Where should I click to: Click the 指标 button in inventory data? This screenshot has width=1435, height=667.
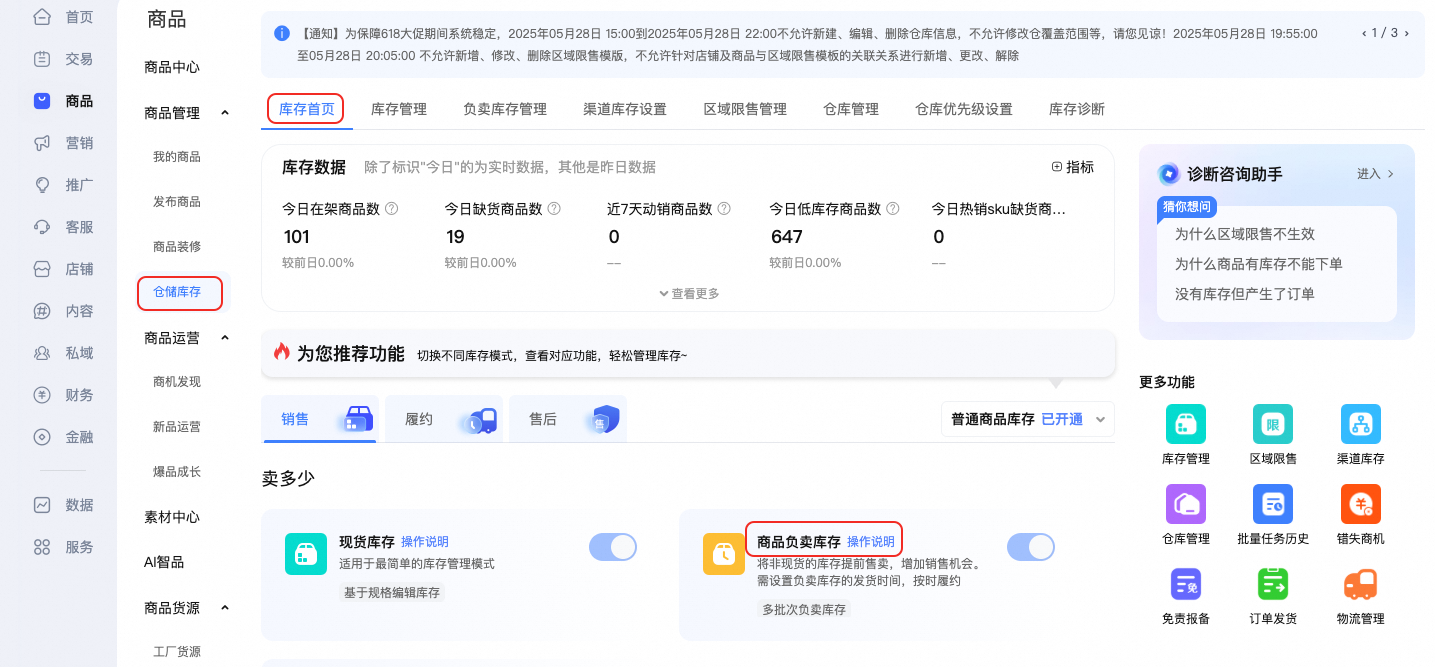click(x=1072, y=167)
